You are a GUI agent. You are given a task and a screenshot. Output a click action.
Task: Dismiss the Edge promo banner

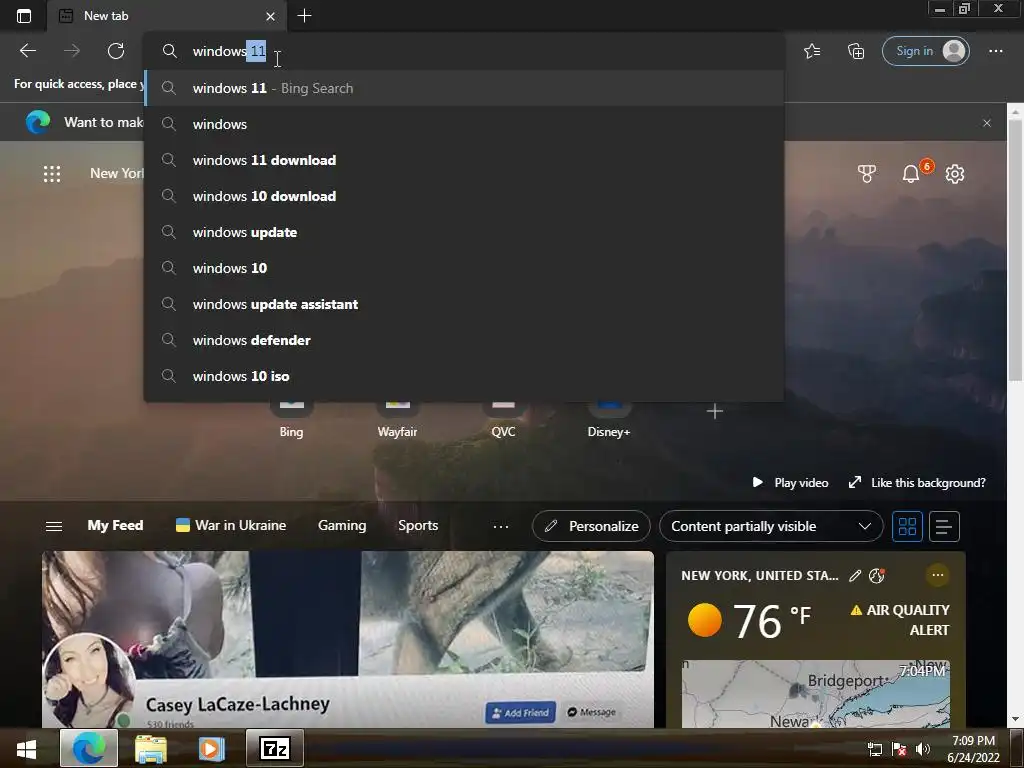point(987,123)
